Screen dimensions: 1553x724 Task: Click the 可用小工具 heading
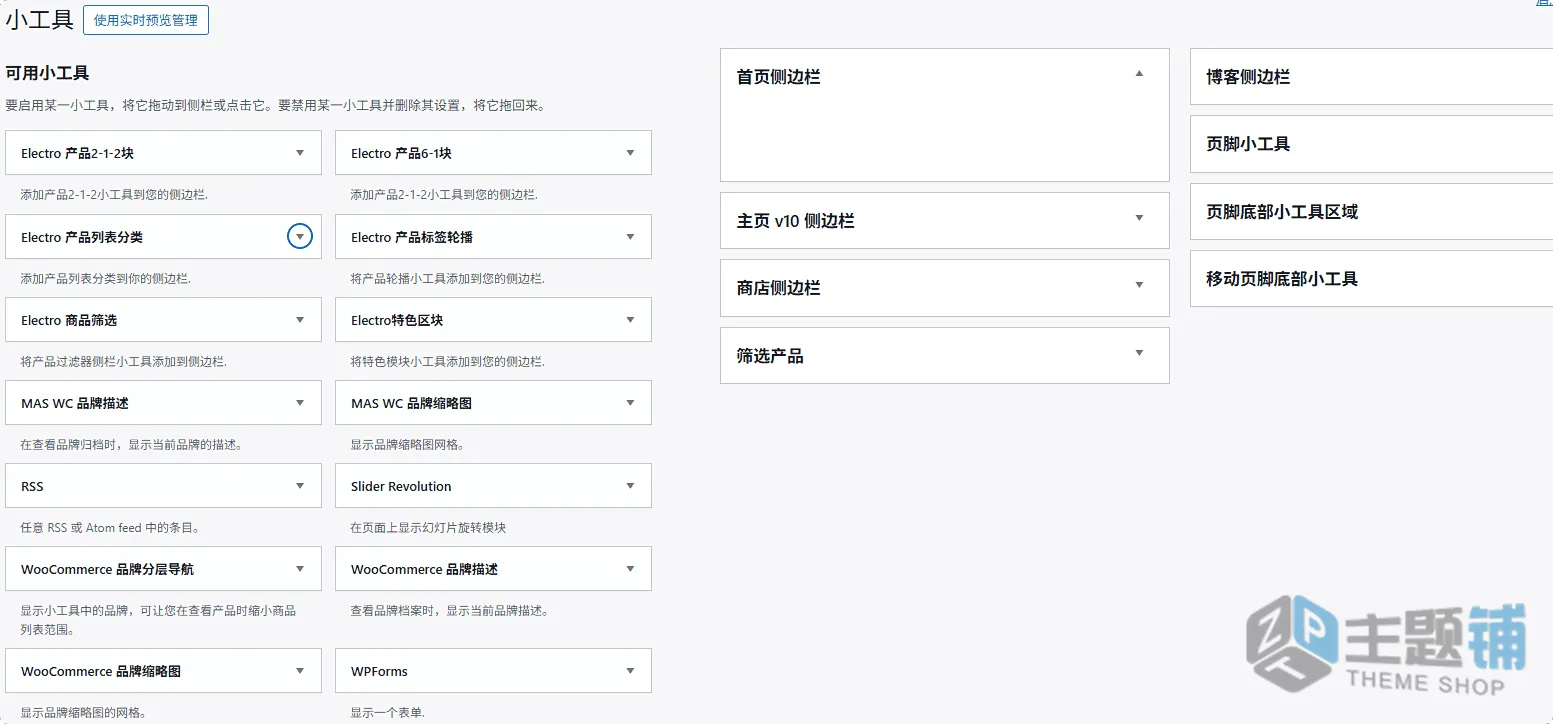(47, 73)
